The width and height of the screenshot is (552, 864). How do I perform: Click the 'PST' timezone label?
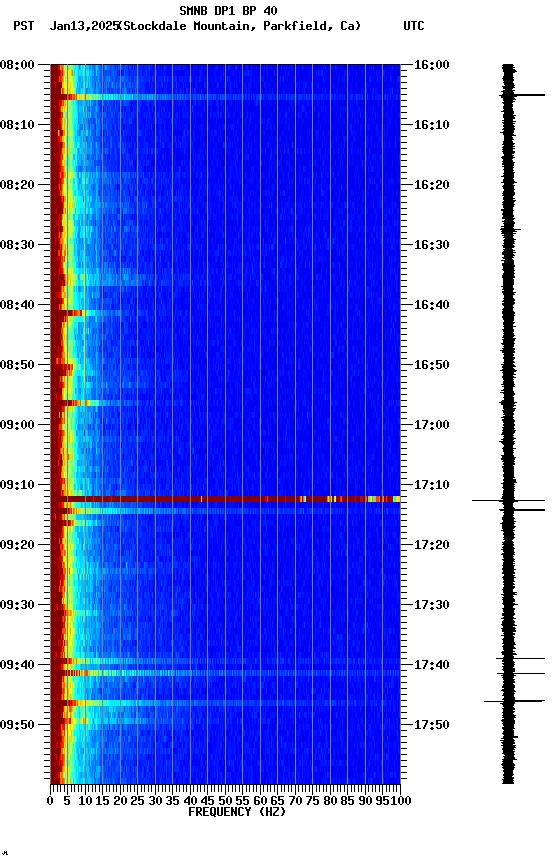[x=24, y=26]
